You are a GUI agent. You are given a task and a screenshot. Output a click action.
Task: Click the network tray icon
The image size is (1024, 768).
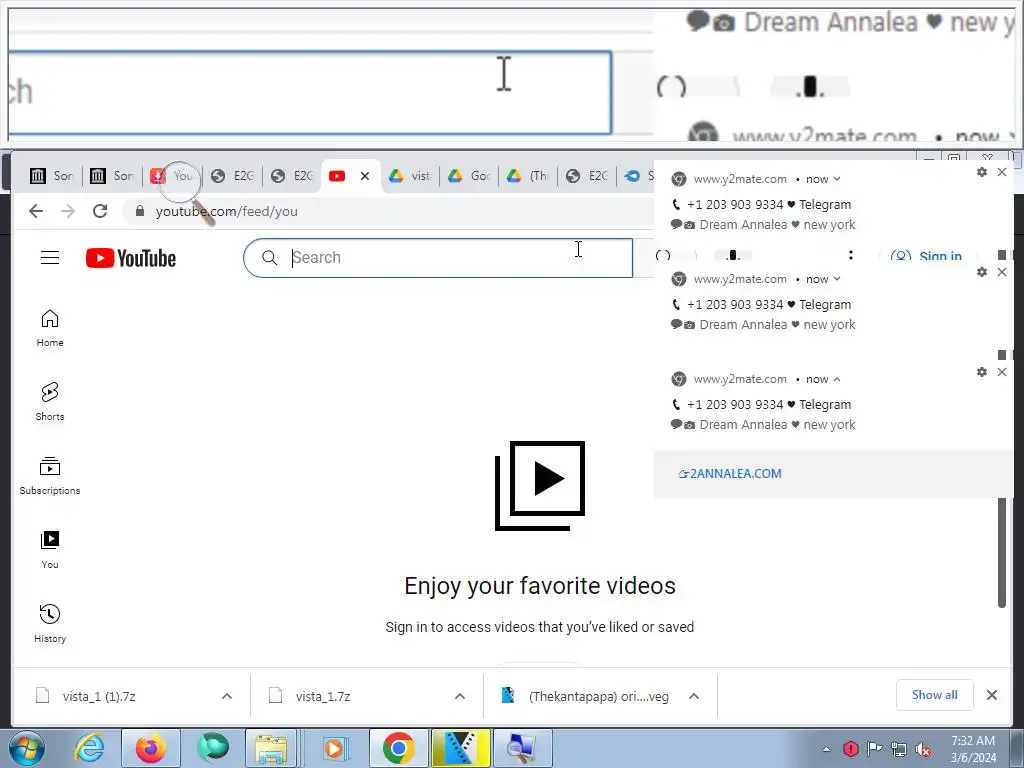(x=899, y=749)
